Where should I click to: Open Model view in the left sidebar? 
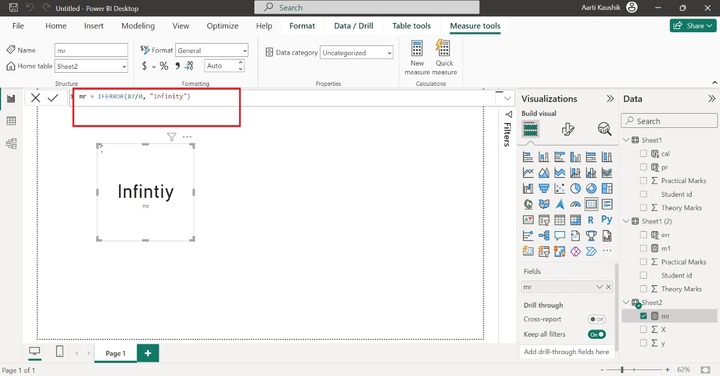click(11, 144)
